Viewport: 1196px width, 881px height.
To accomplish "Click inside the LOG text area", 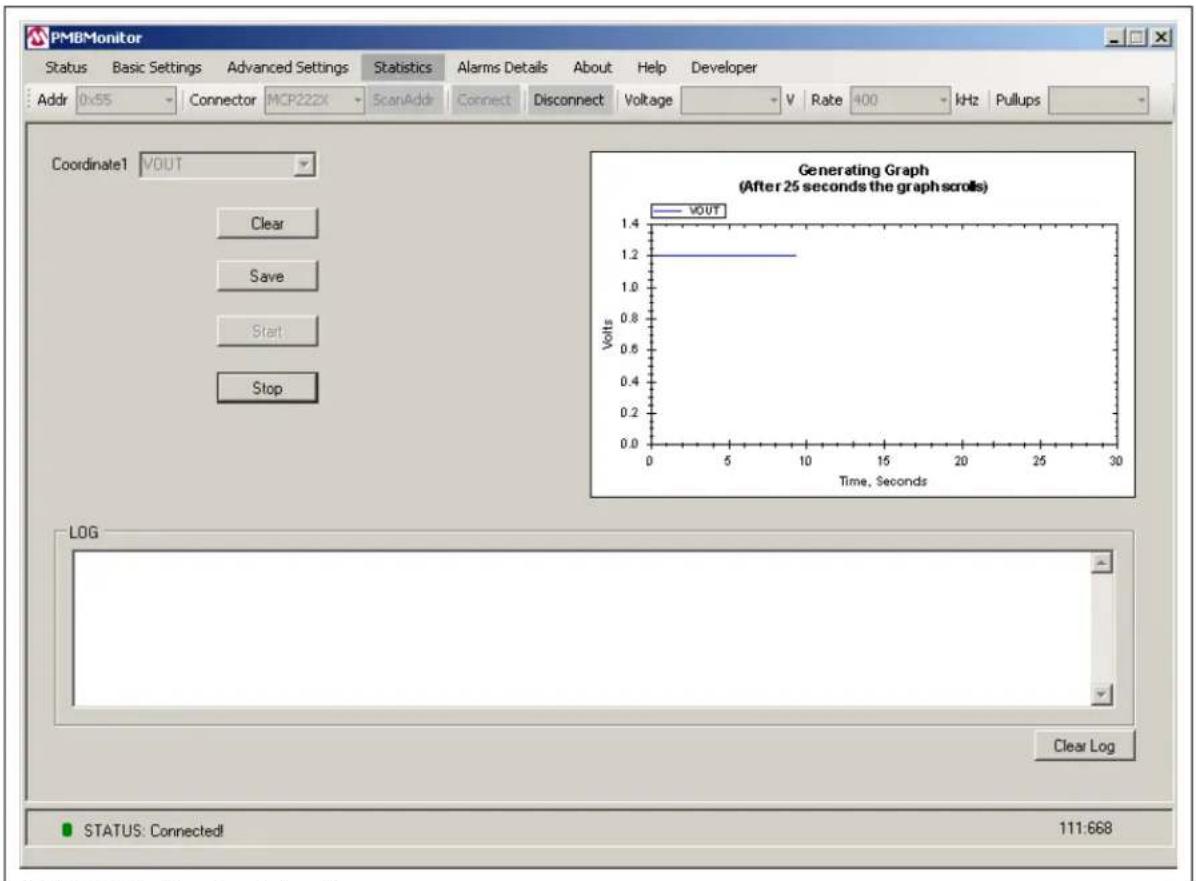I will click(583, 629).
